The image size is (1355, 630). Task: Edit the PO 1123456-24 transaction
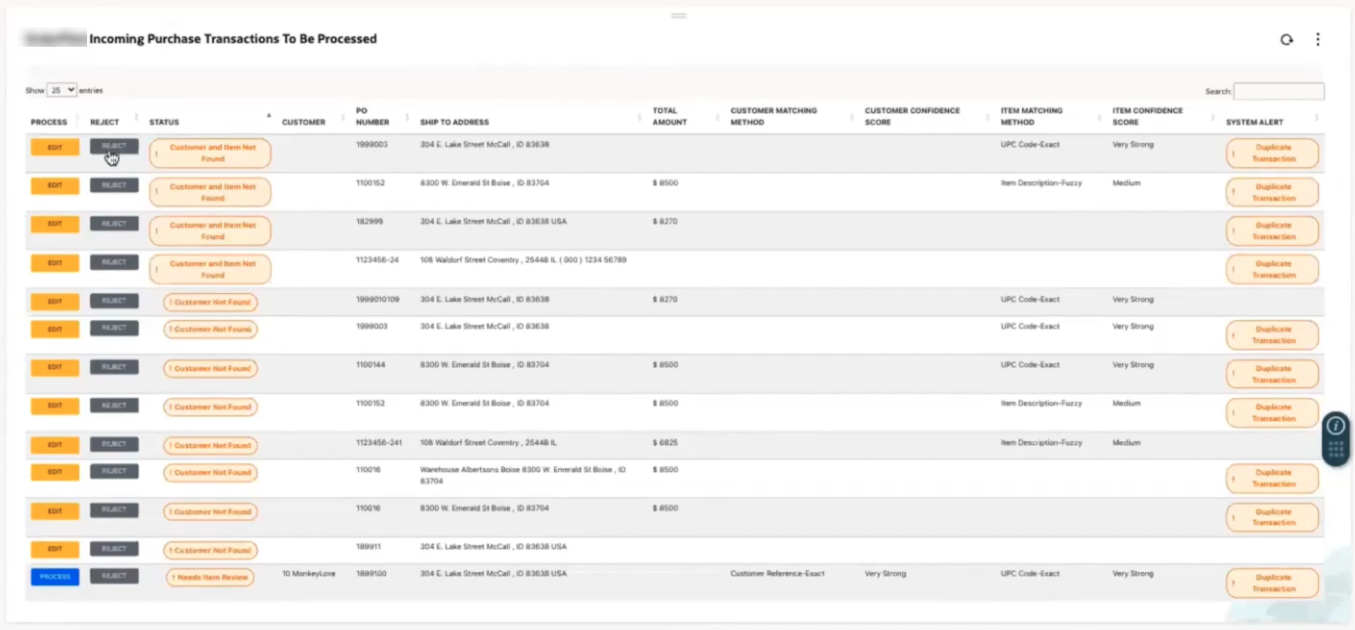[x=55, y=263]
